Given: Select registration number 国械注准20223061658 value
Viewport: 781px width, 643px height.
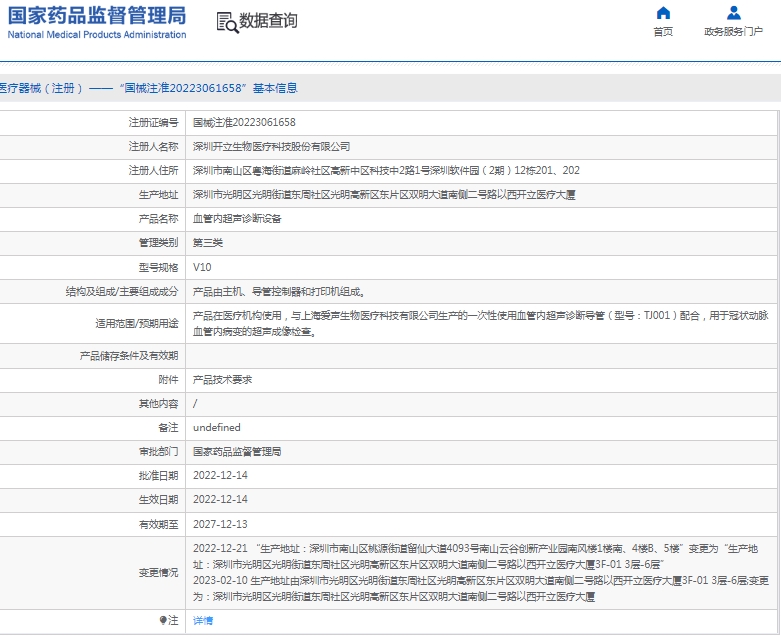Looking at the screenshot, I should pyautogui.click(x=244, y=123).
